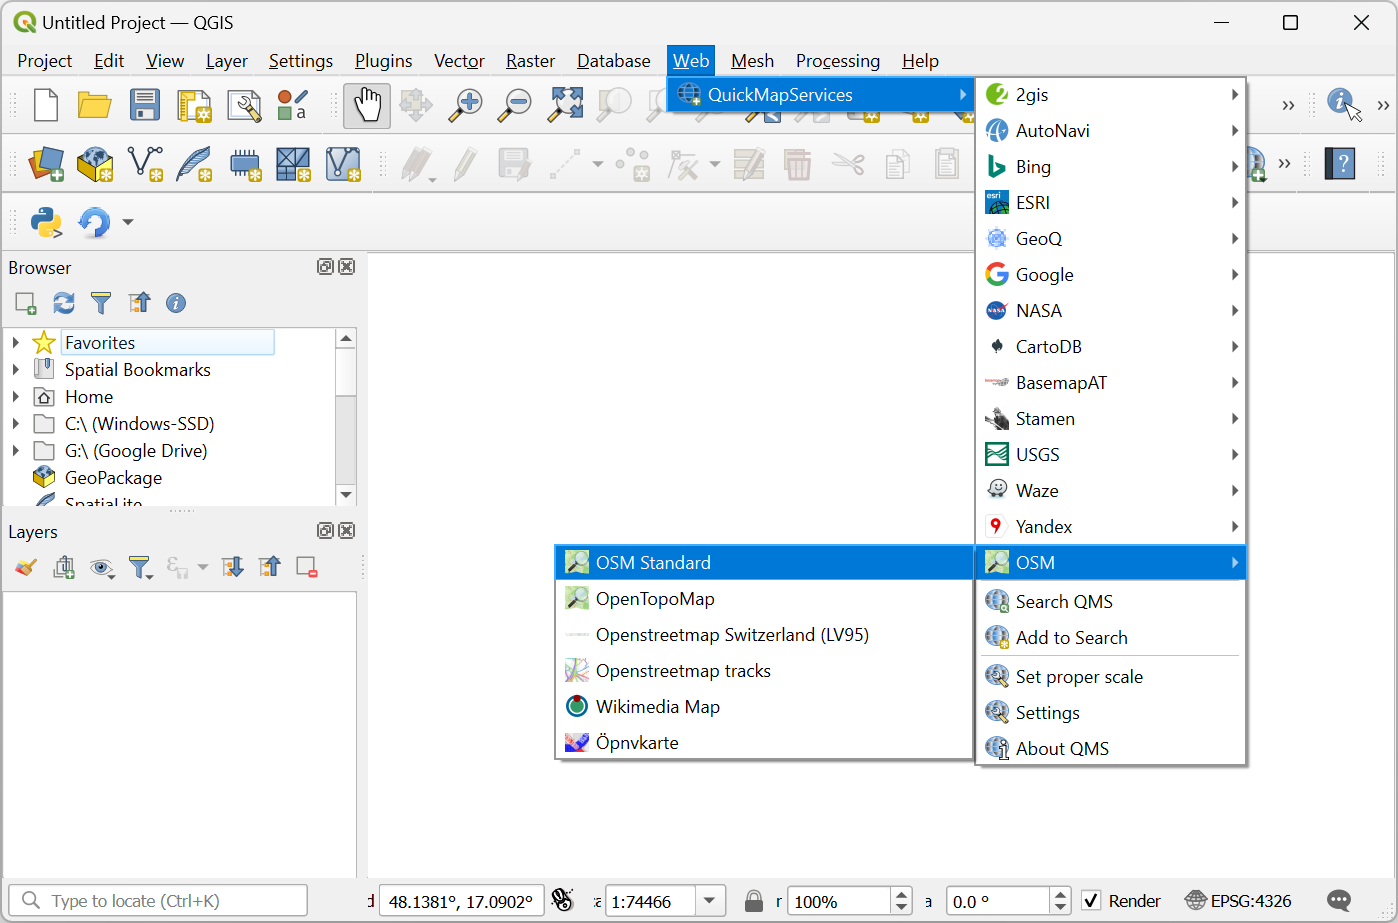Image resolution: width=1398 pixels, height=923 pixels.
Task: Open the Python Console icon
Action: click(46, 222)
